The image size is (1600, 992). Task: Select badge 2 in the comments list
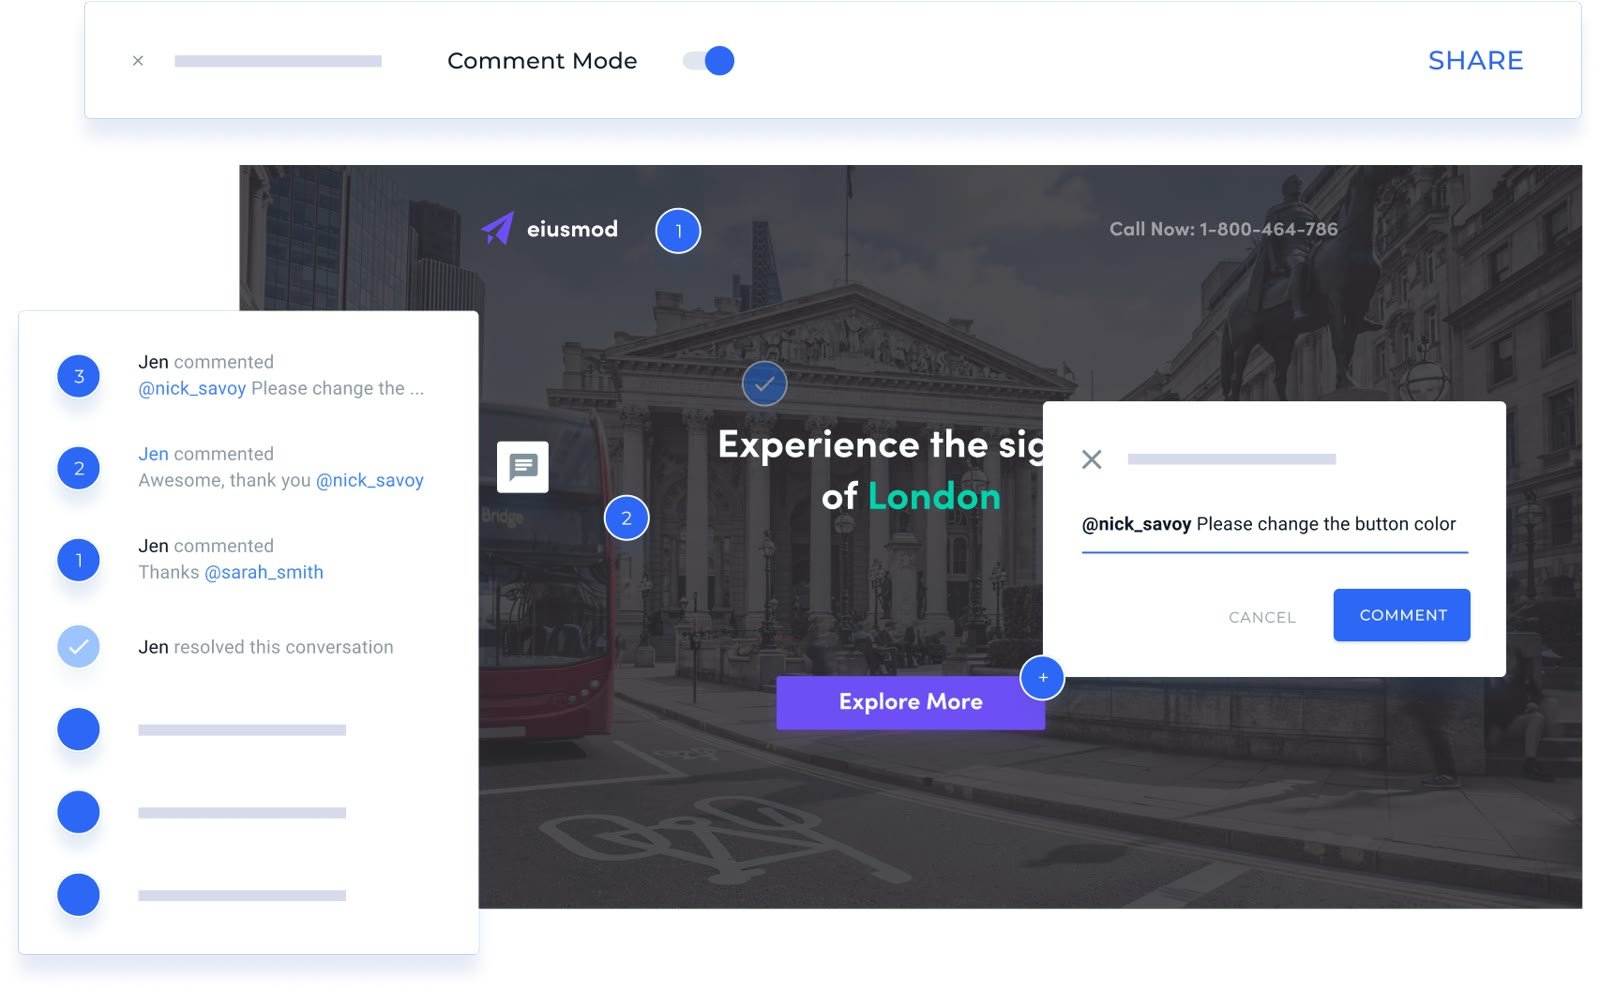[x=79, y=469]
